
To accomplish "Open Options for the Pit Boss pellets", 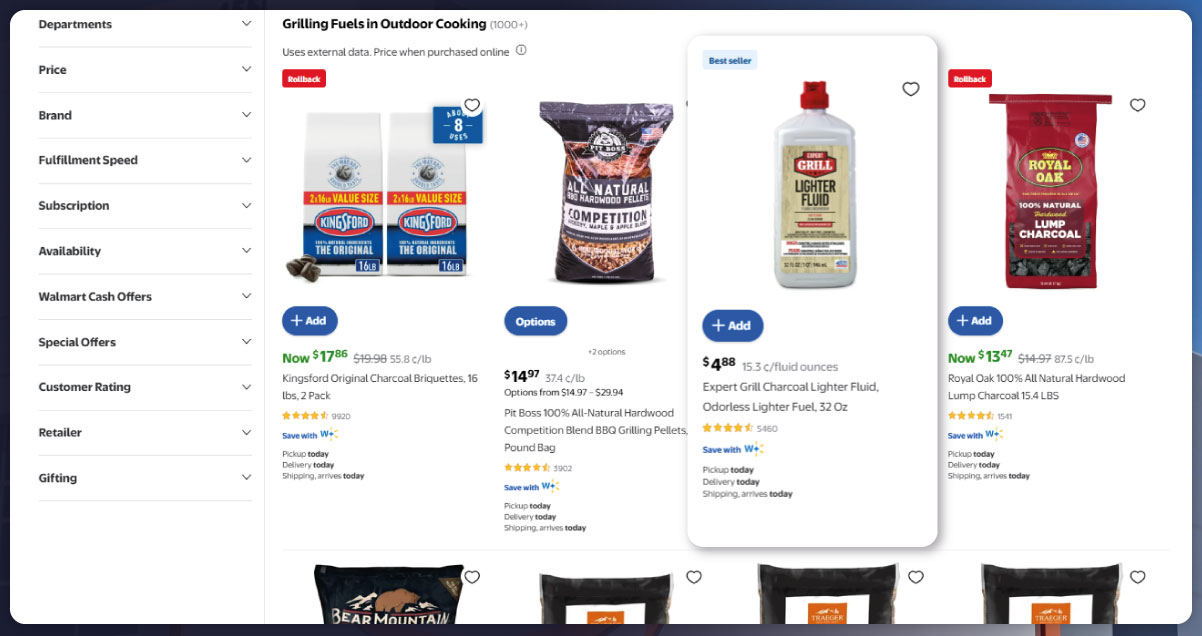I will coord(535,320).
